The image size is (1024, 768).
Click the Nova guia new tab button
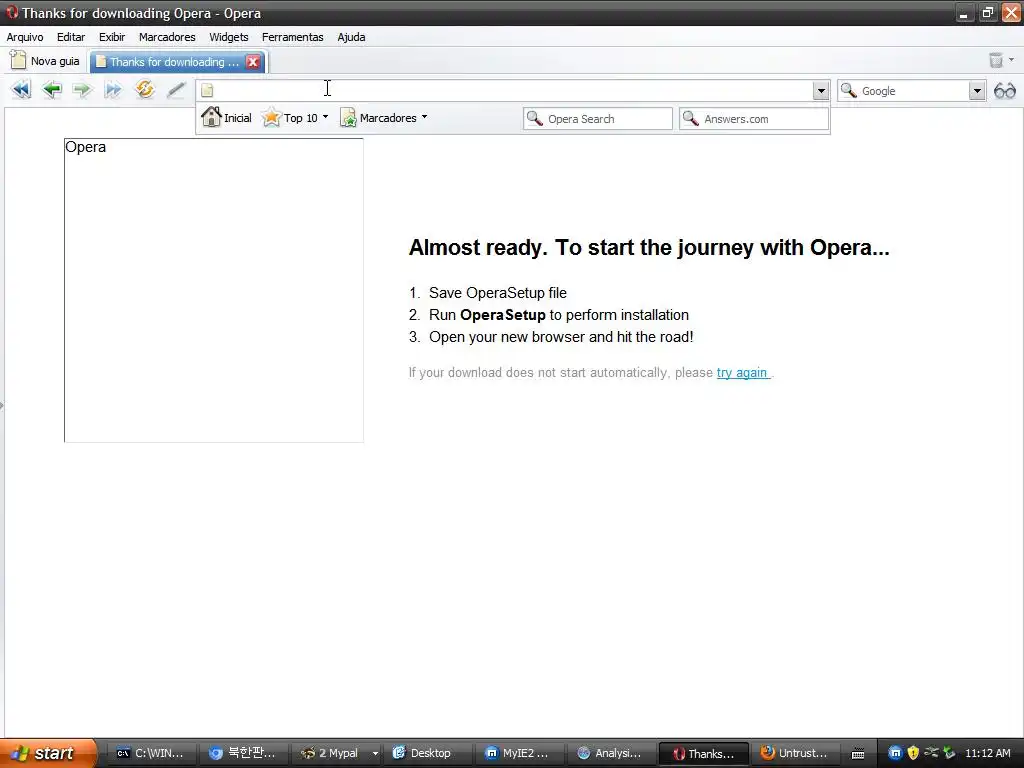pos(46,61)
